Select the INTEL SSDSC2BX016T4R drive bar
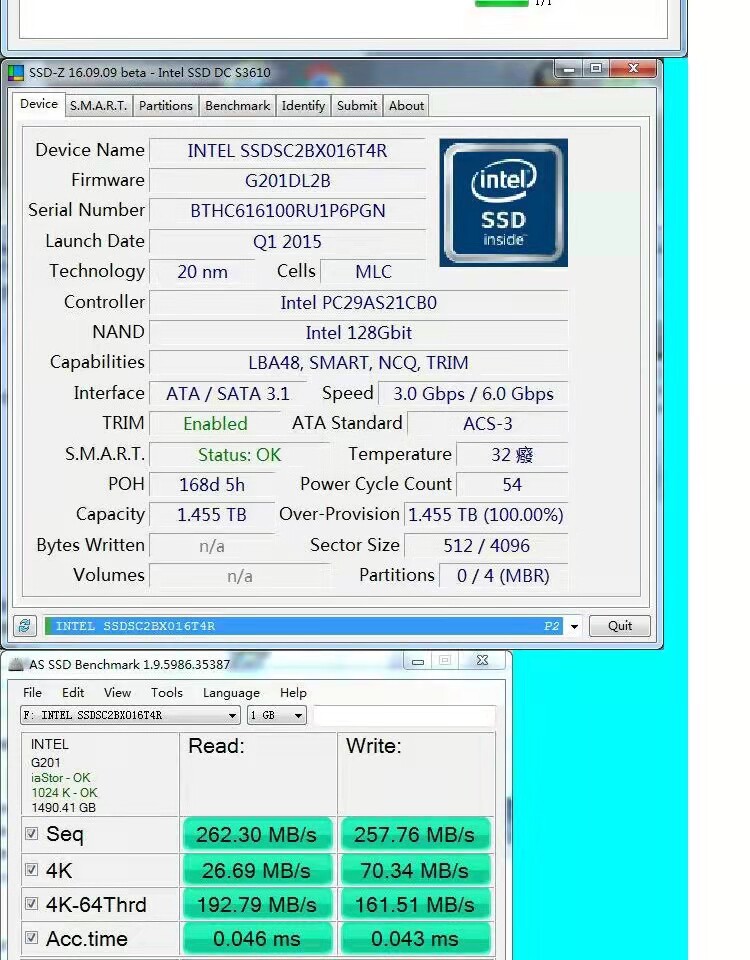Screen dimensions: 750x960 (x=304, y=626)
